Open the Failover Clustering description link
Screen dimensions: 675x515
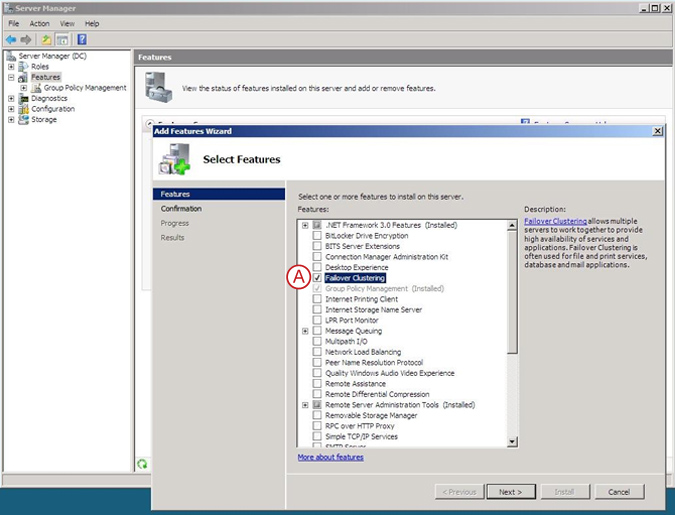coord(555,221)
